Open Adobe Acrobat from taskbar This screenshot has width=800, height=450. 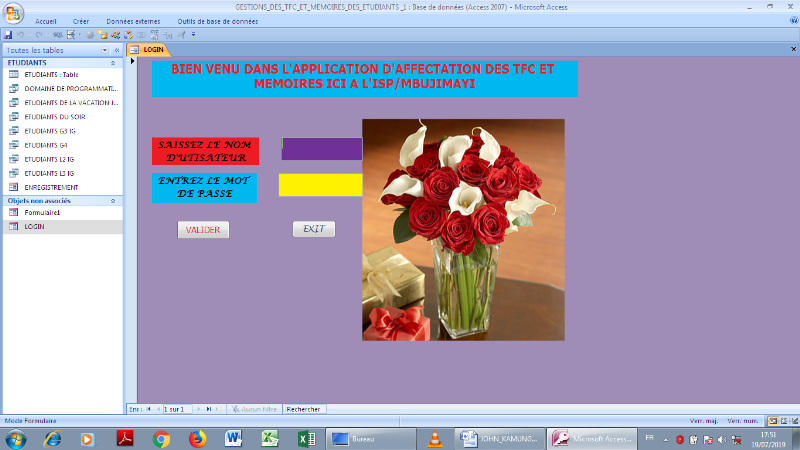125,439
